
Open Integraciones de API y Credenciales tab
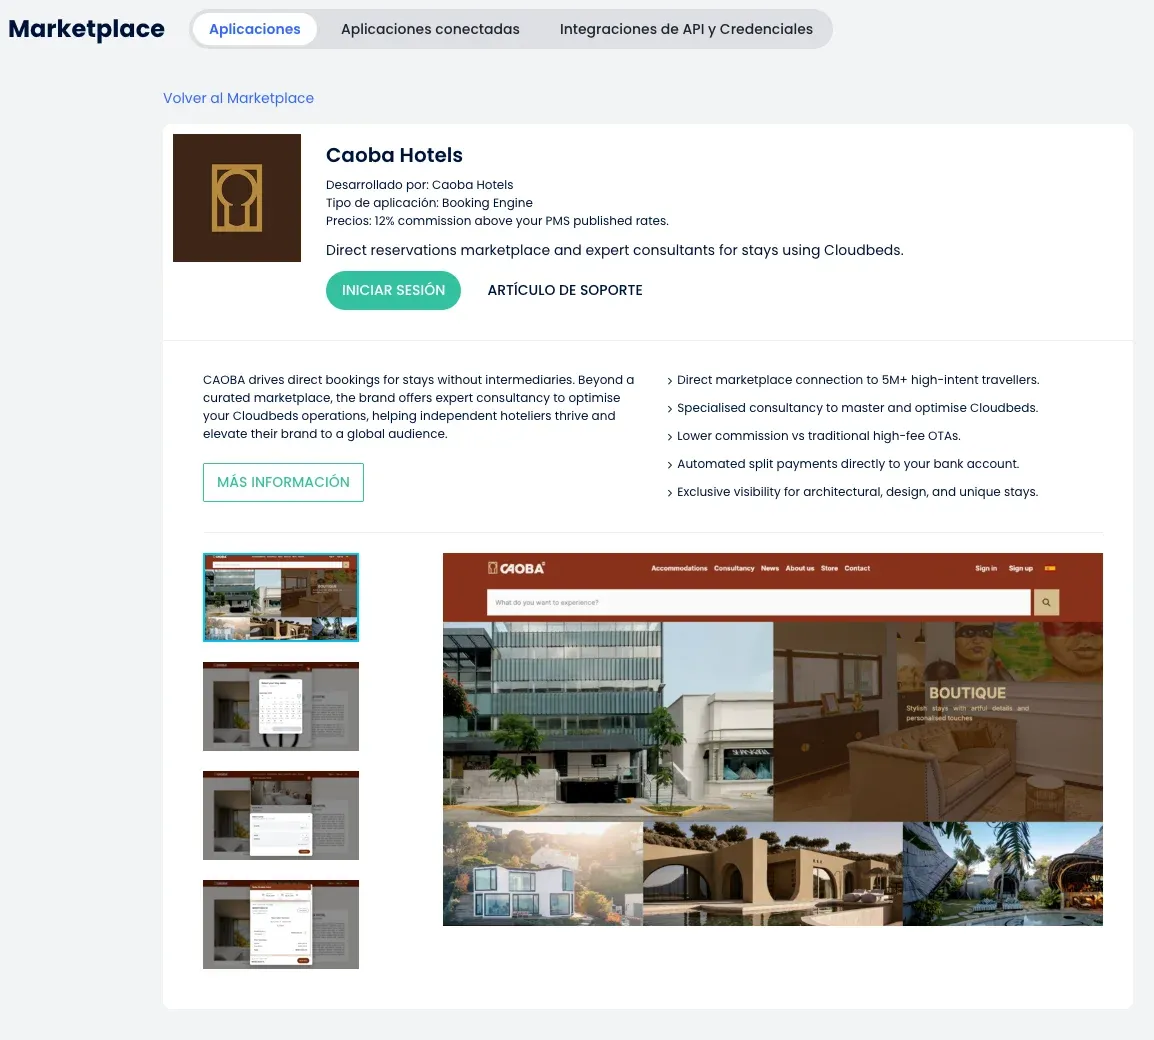coord(686,29)
